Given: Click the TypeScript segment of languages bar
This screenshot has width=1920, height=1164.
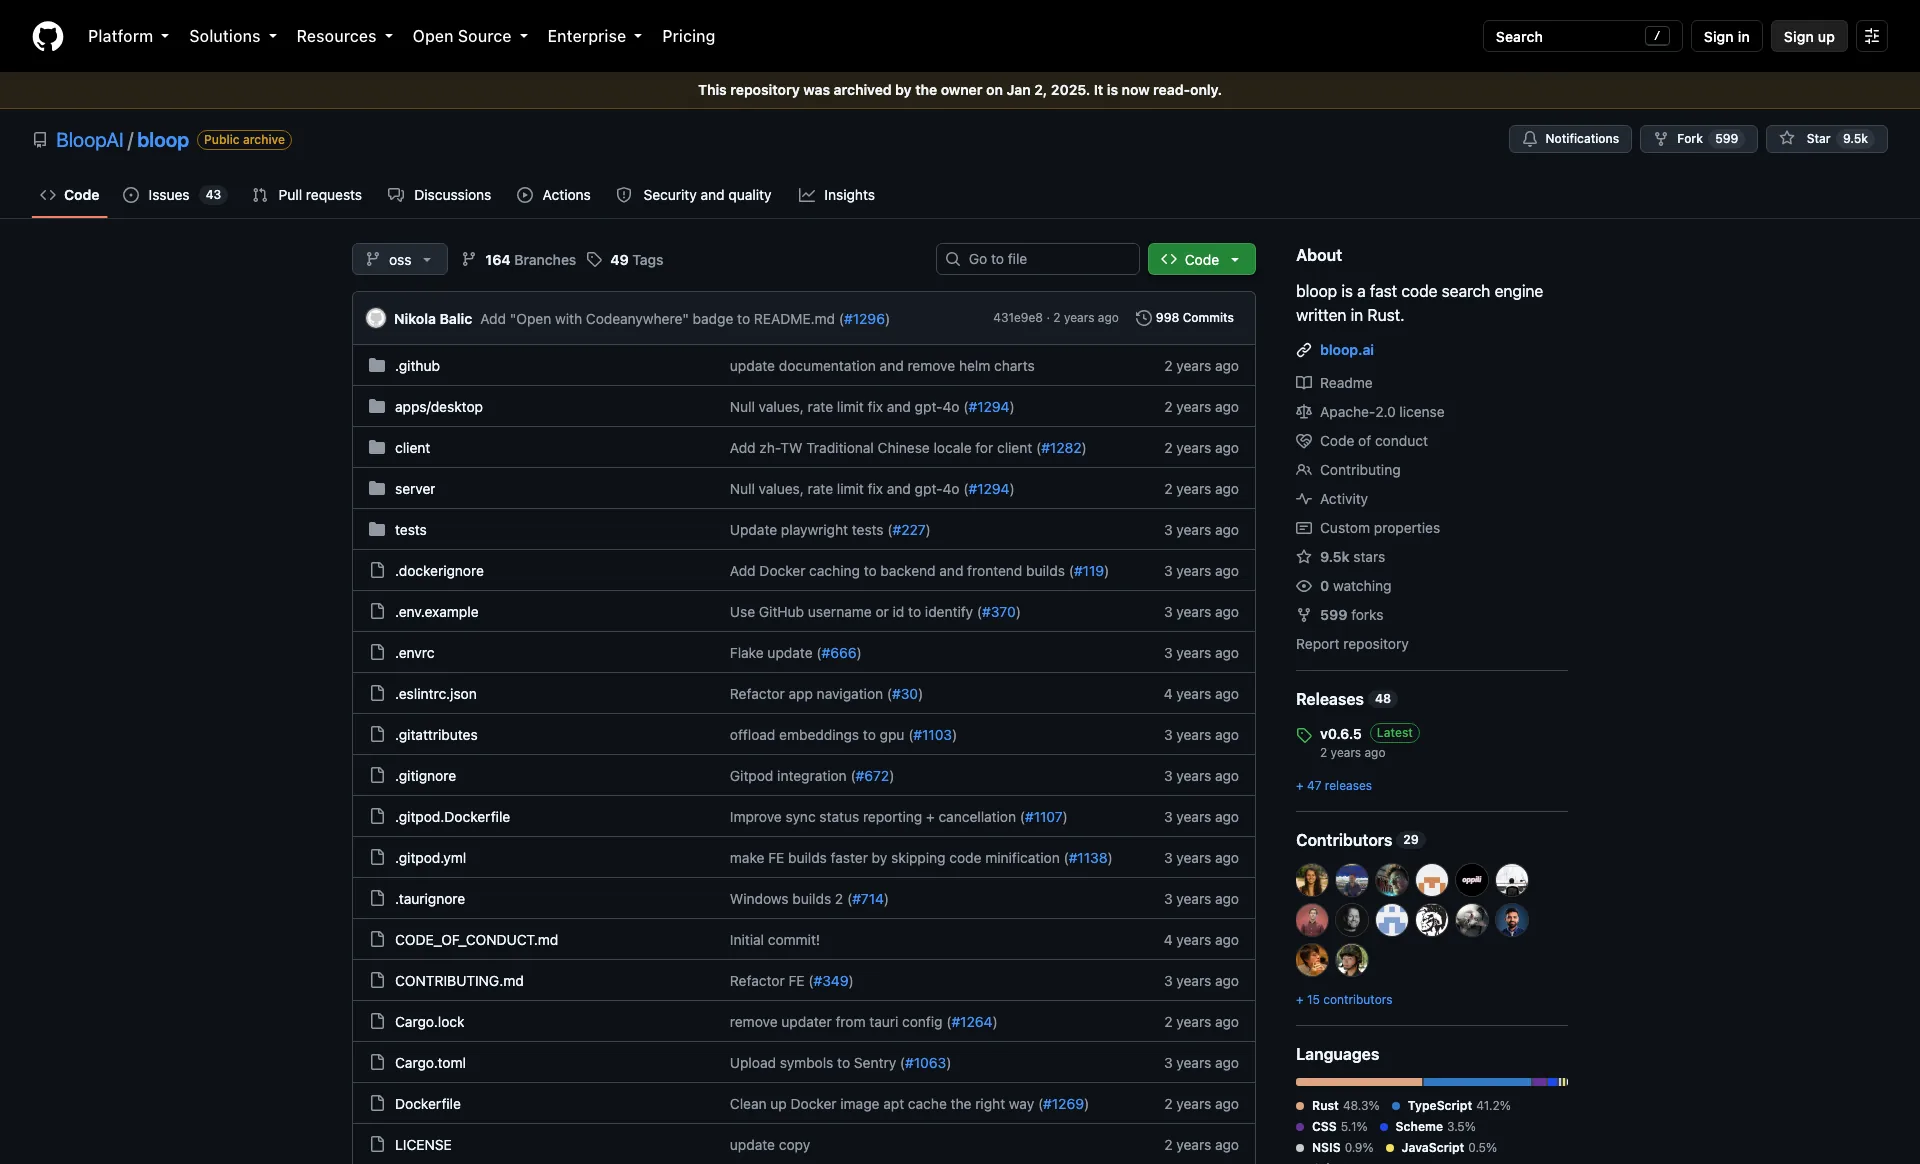Looking at the screenshot, I should click(1477, 1082).
